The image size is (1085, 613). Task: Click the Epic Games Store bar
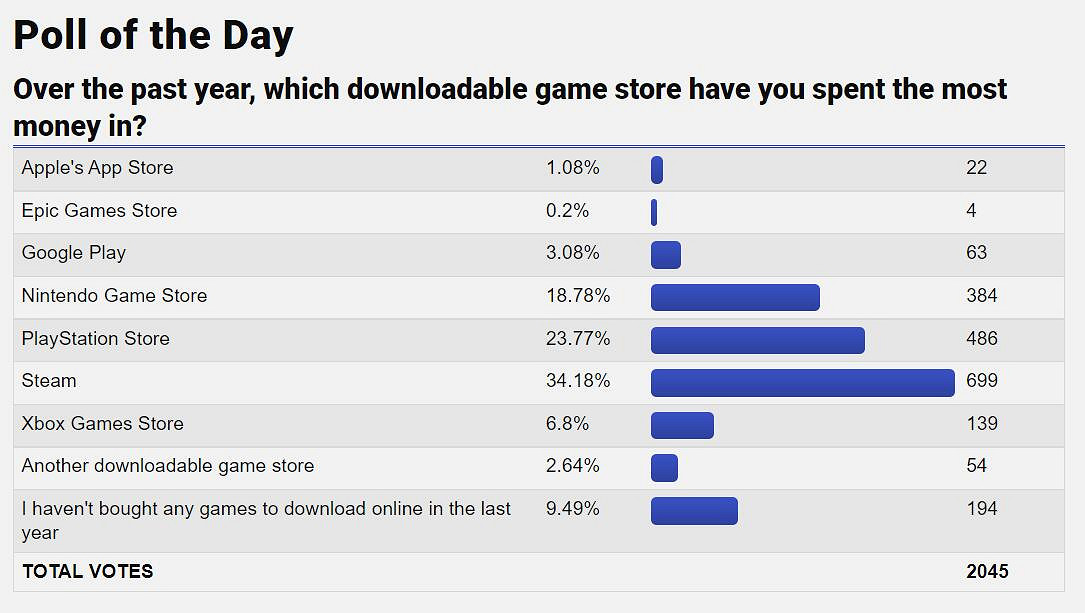(654, 212)
